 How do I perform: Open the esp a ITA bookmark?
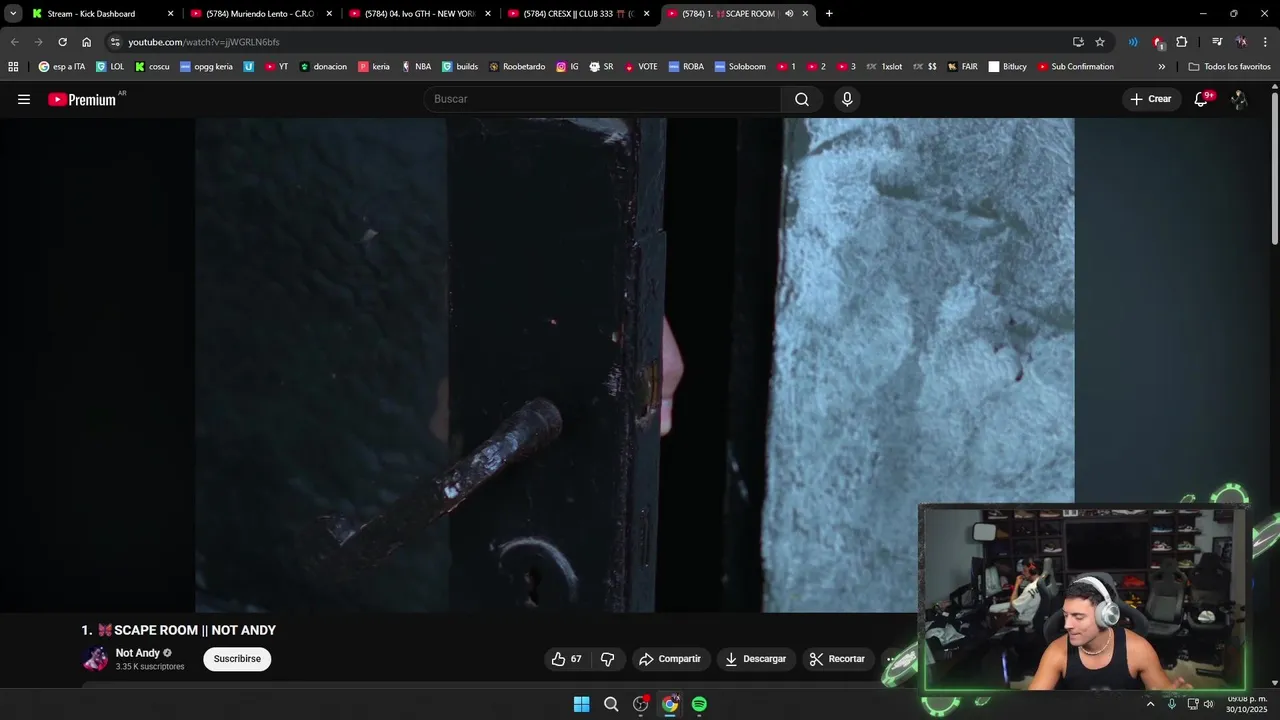[x=62, y=67]
